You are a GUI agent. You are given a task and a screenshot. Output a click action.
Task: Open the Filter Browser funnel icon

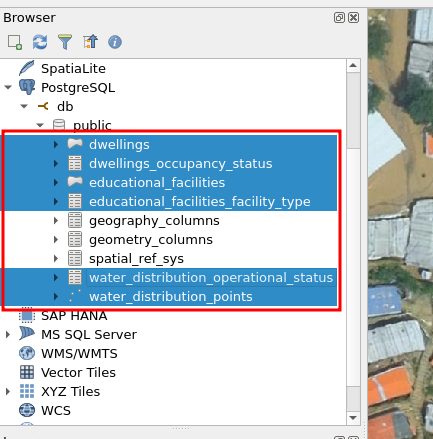(65, 42)
